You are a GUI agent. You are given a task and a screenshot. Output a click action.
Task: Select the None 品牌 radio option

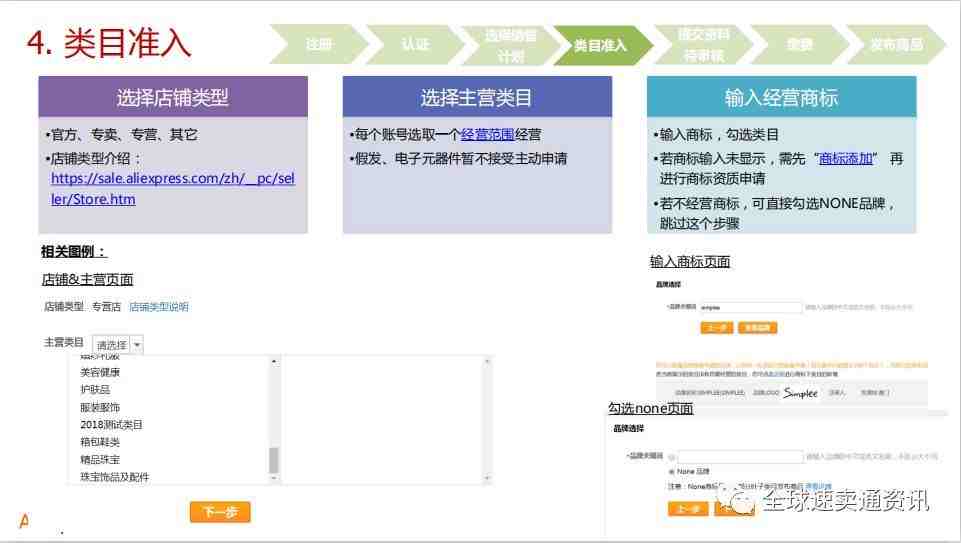click(x=672, y=471)
